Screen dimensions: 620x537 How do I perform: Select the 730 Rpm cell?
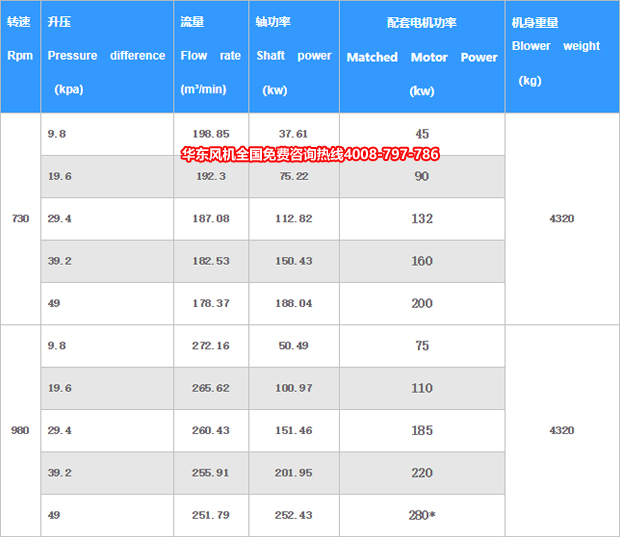[20, 218]
